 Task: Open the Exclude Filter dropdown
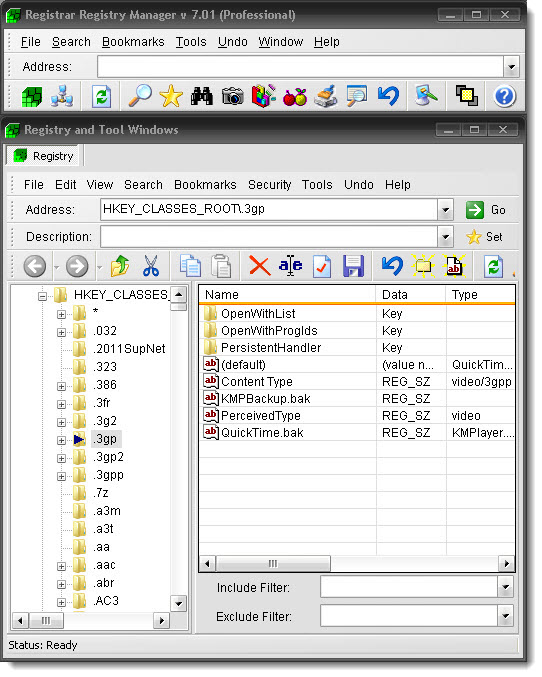[505, 616]
